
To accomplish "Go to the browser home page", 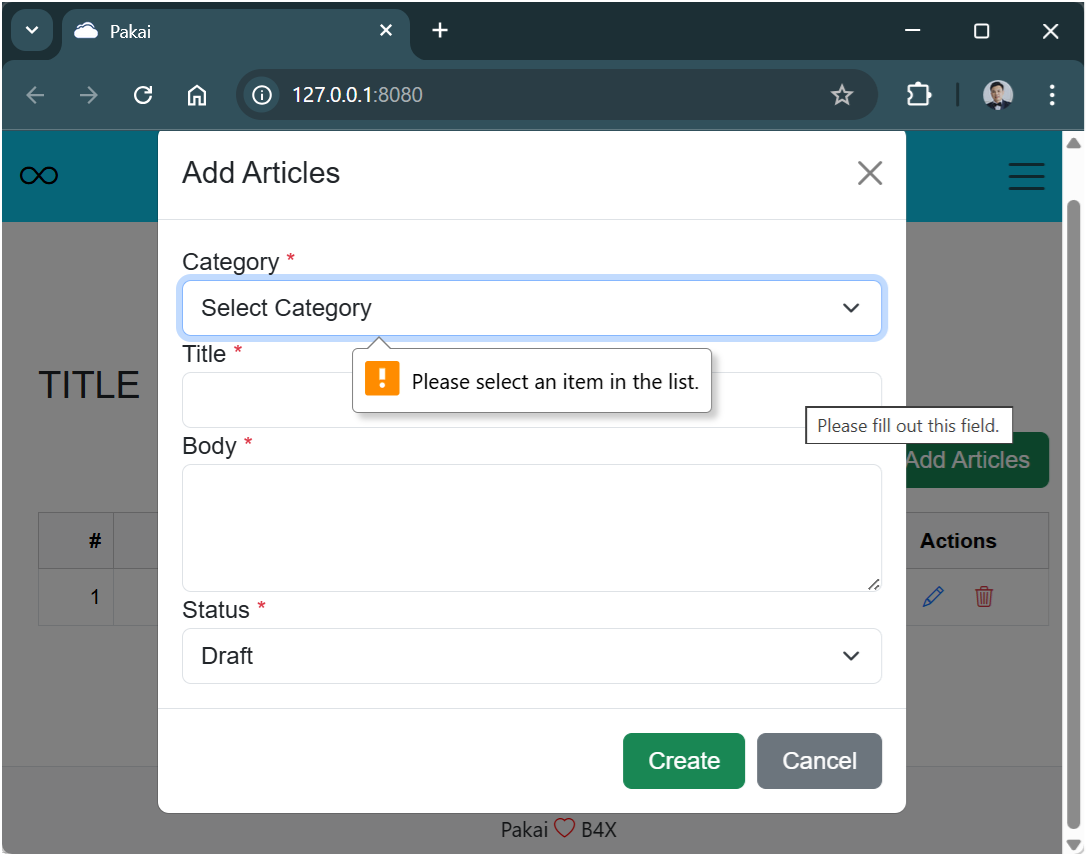I will (x=197, y=95).
